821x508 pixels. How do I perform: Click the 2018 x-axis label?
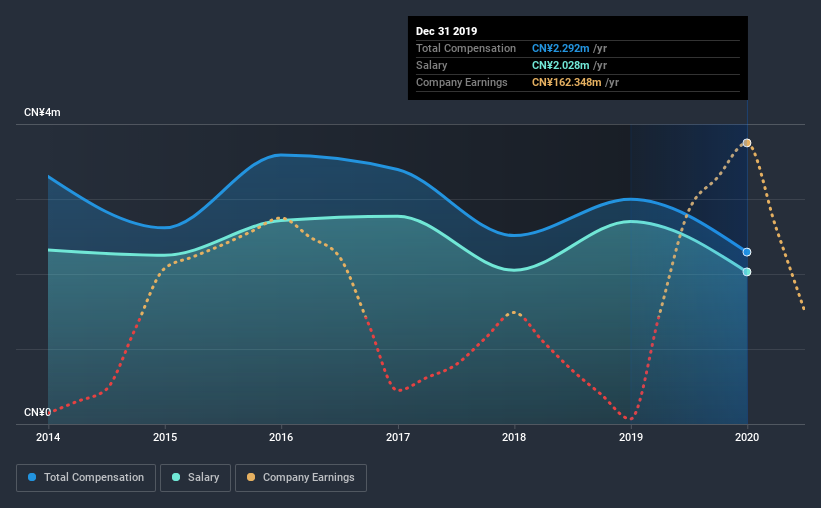514,437
